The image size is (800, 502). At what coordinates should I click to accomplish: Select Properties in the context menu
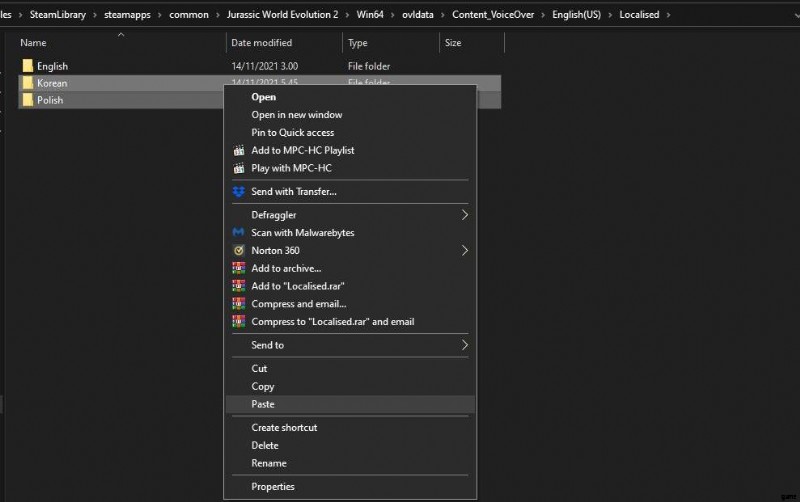[x=273, y=487]
